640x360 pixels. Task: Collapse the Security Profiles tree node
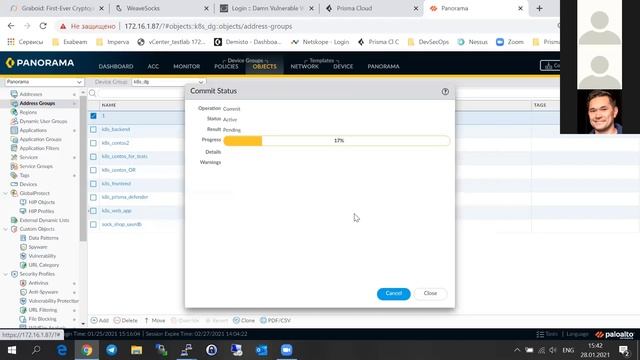coord(6,274)
